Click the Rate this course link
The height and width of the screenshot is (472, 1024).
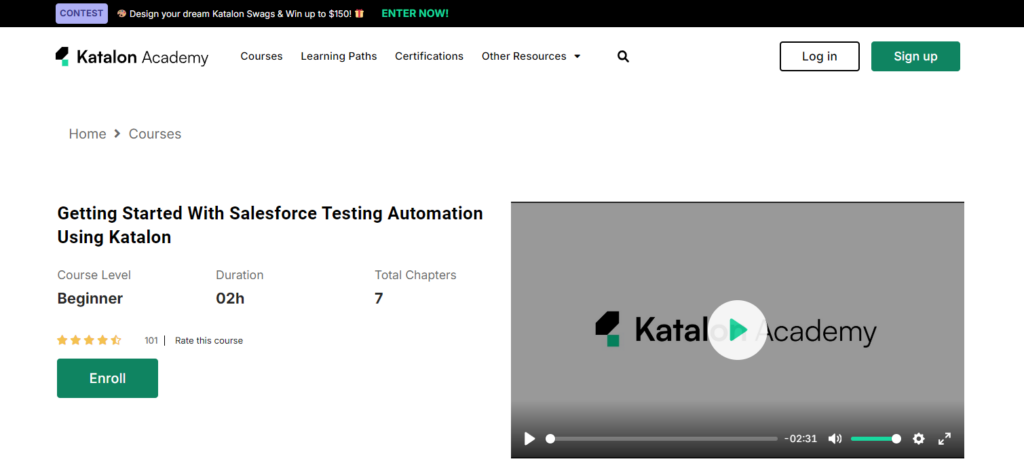[x=209, y=340]
